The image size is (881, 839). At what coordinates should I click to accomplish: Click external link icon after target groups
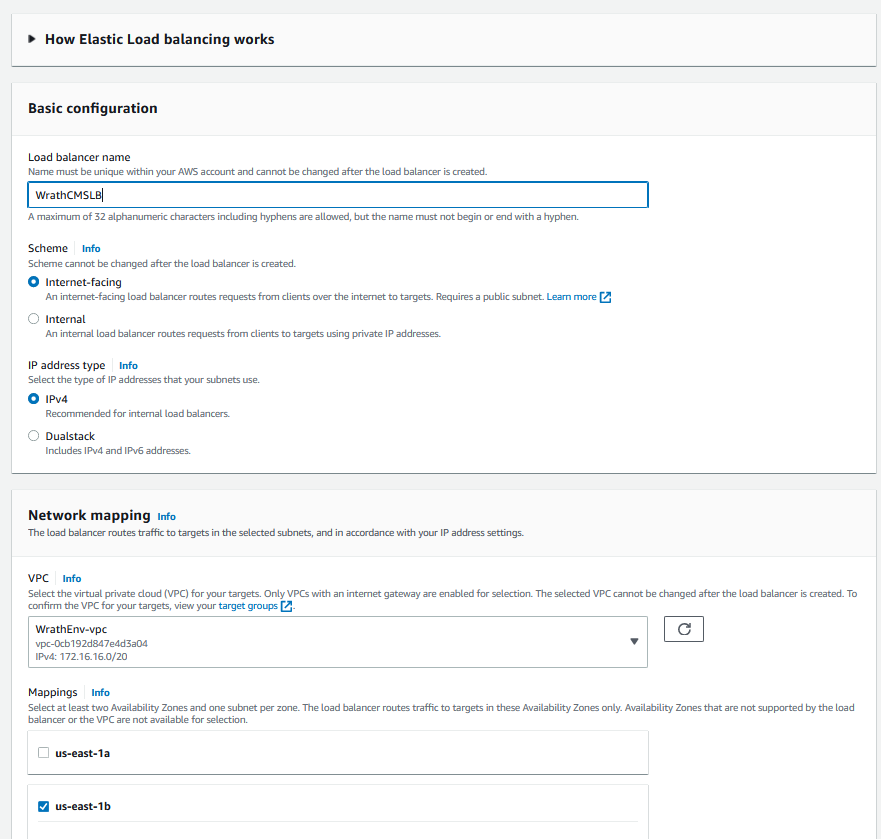(287, 606)
